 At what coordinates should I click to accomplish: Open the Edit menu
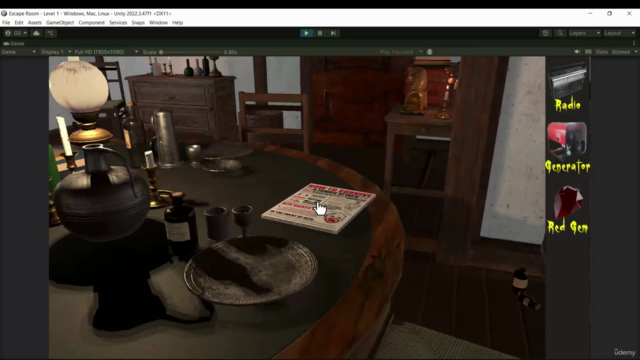(19, 22)
